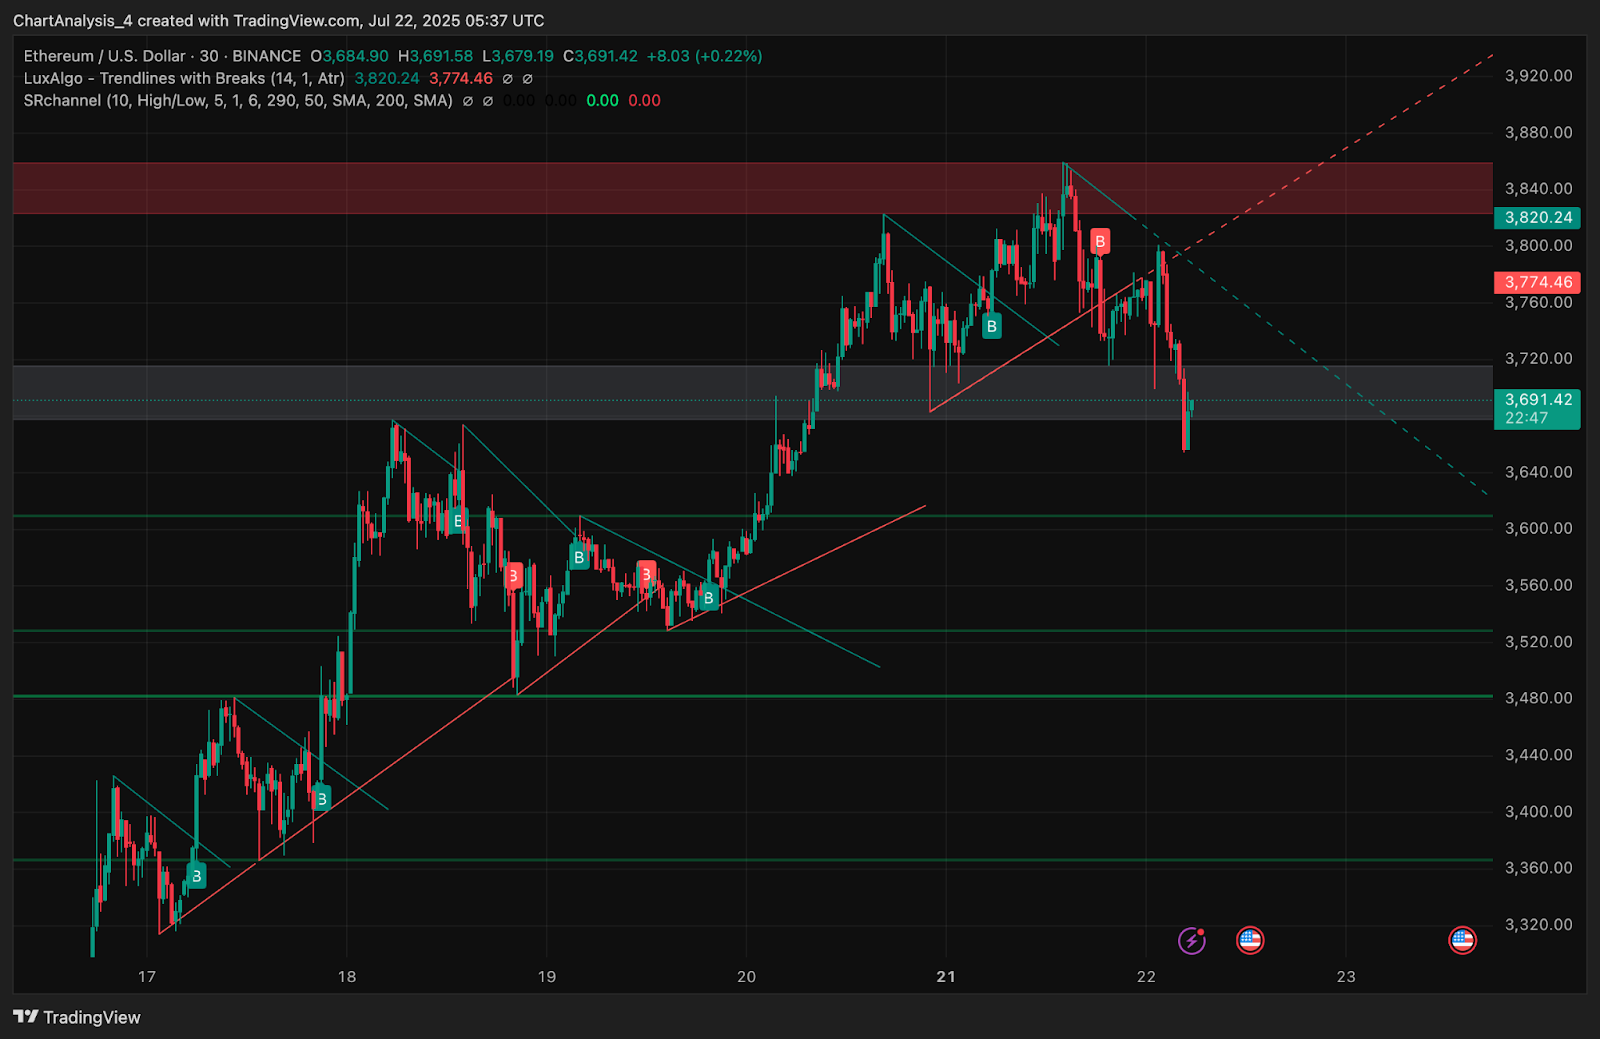Click the red 0.00 SRchannel value
Image resolution: width=1600 pixels, height=1039 pixels.
click(x=644, y=100)
